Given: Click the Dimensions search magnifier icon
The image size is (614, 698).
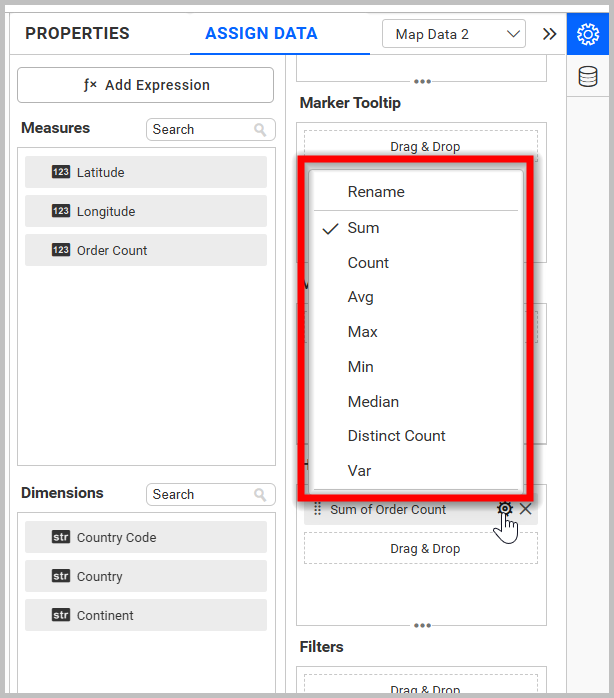Looking at the screenshot, I should click(261, 495).
